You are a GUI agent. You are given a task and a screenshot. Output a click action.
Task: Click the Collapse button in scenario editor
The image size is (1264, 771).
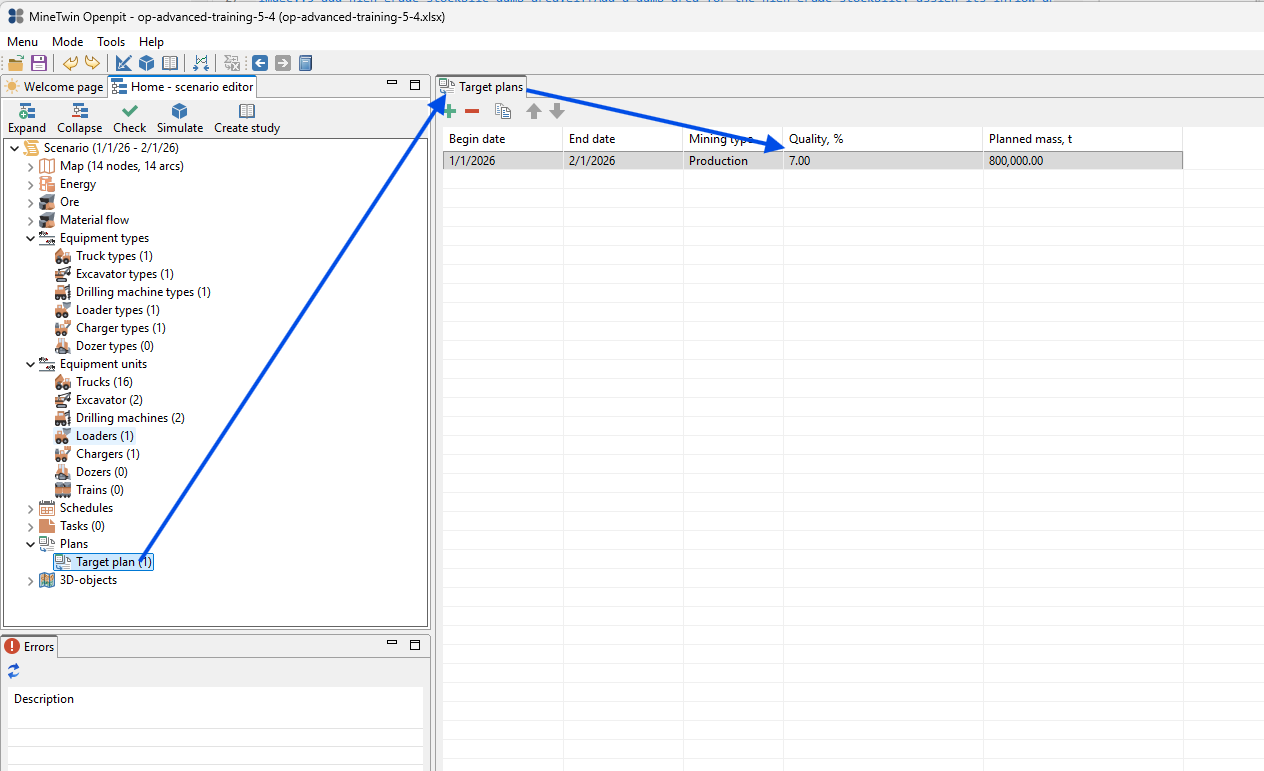(79, 118)
